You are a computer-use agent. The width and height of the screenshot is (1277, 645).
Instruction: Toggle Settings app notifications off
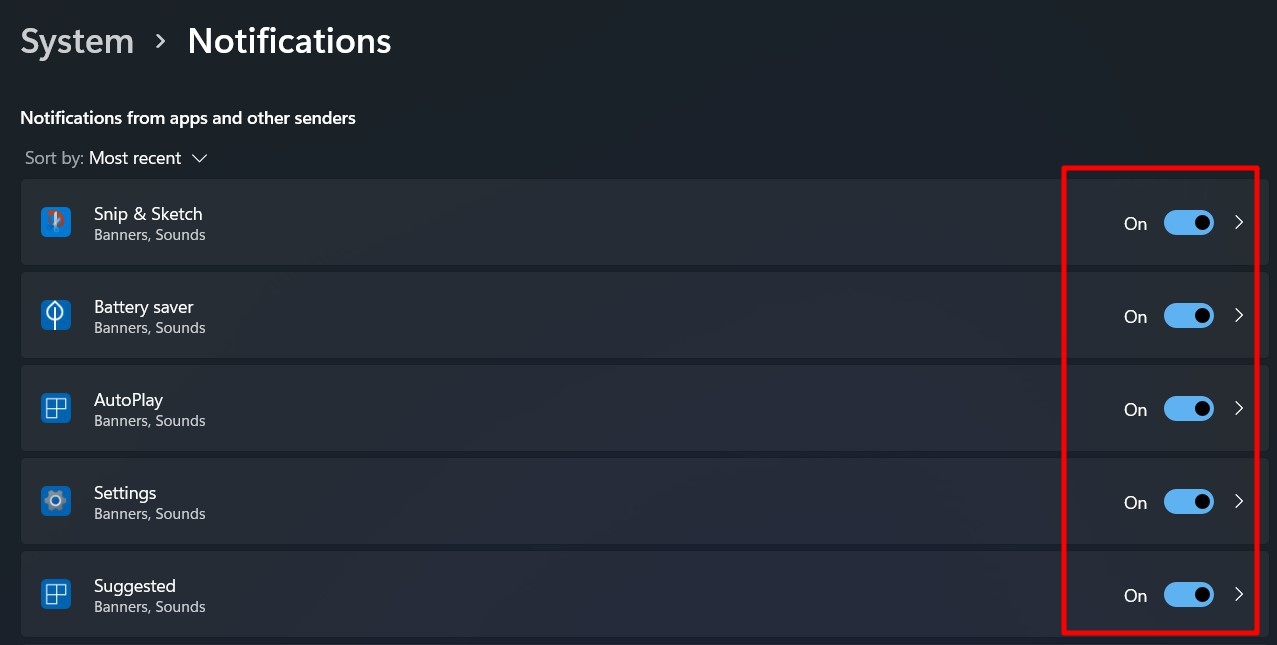(x=1188, y=502)
